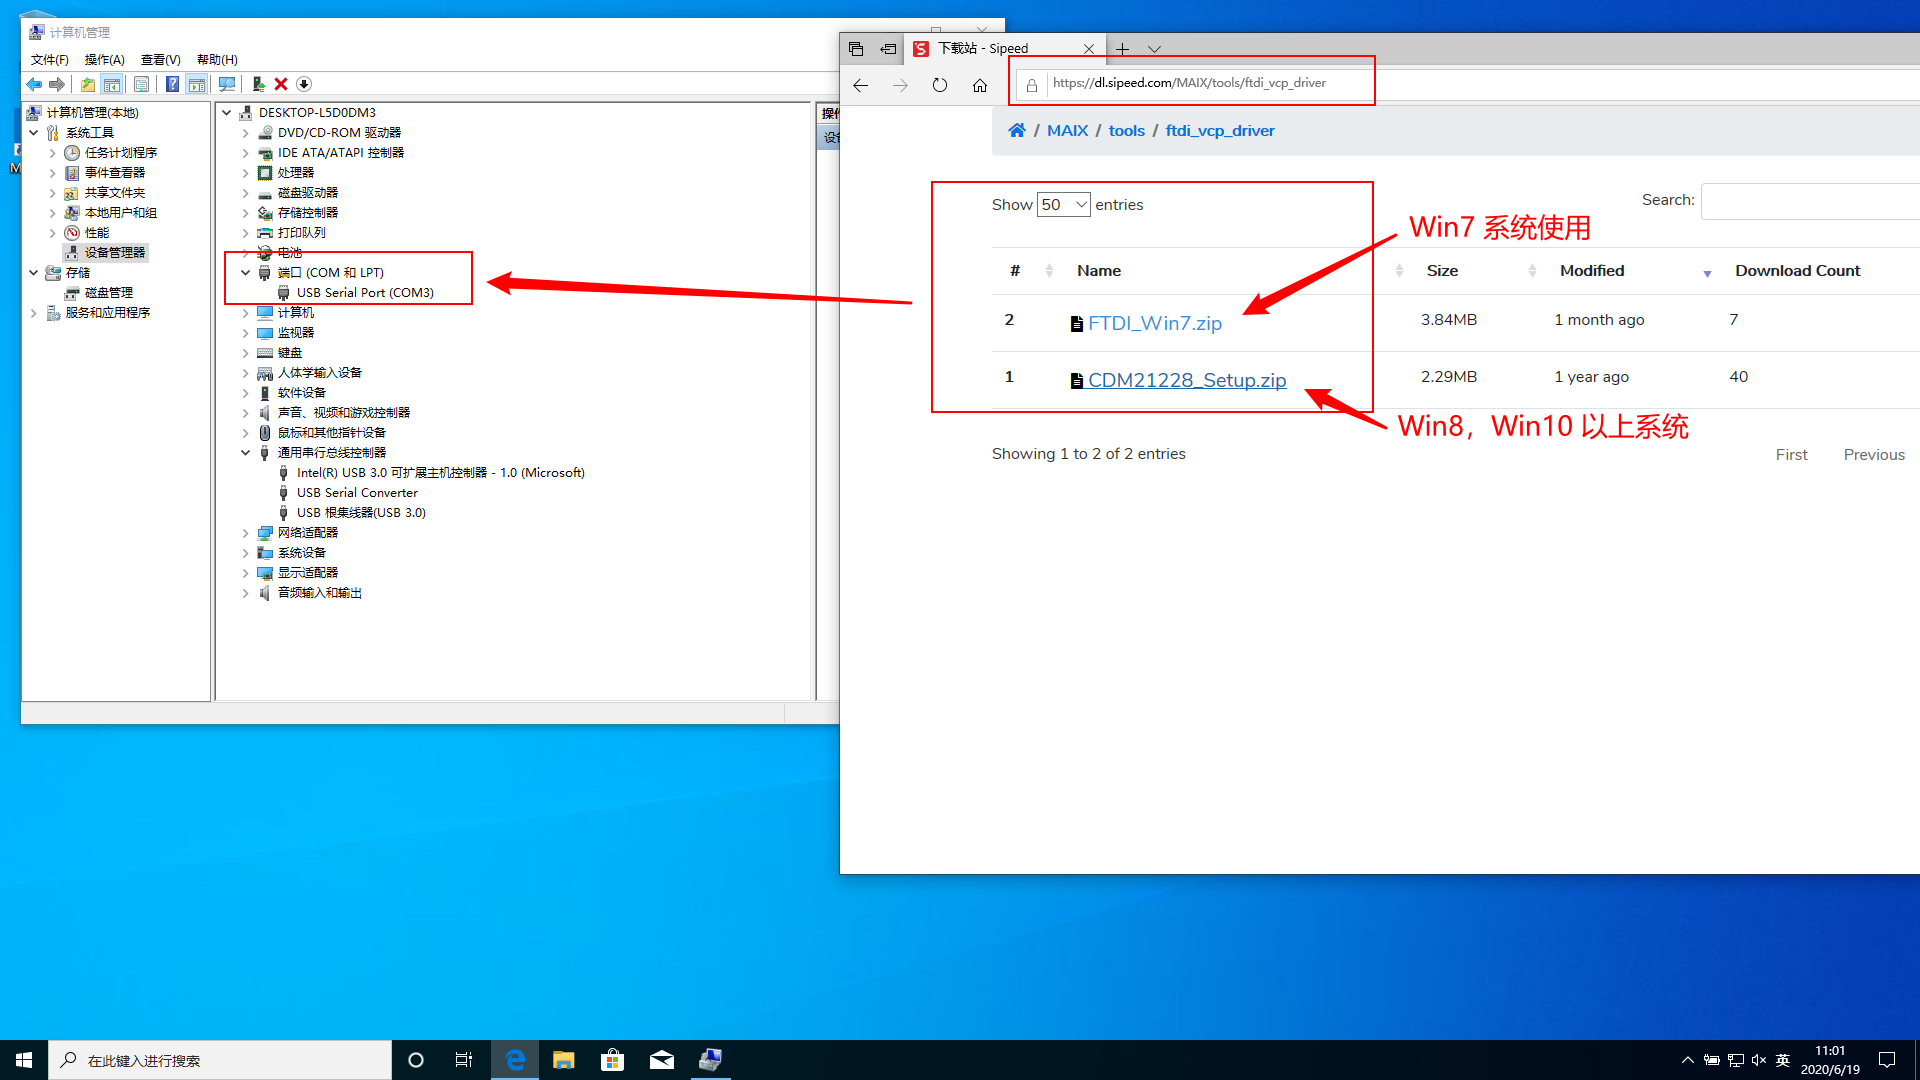
Task: Select 磁盘管理 in left tree
Action: tap(108, 293)
